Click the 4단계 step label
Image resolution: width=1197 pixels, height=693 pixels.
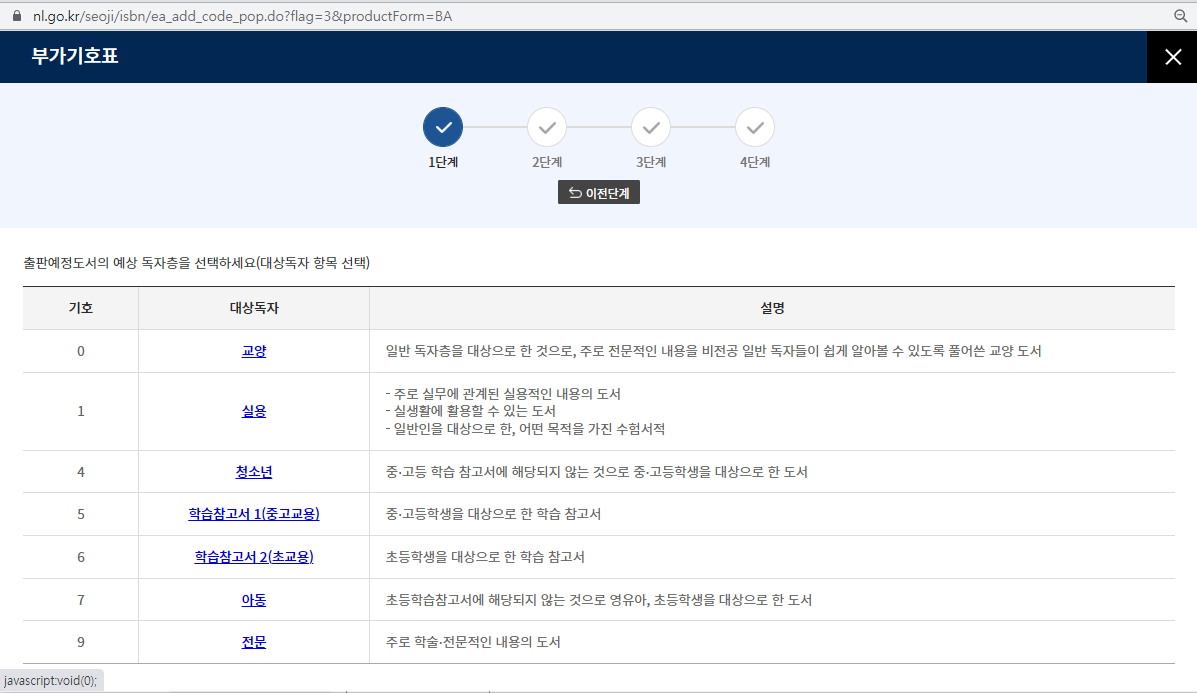pos(754,162)
